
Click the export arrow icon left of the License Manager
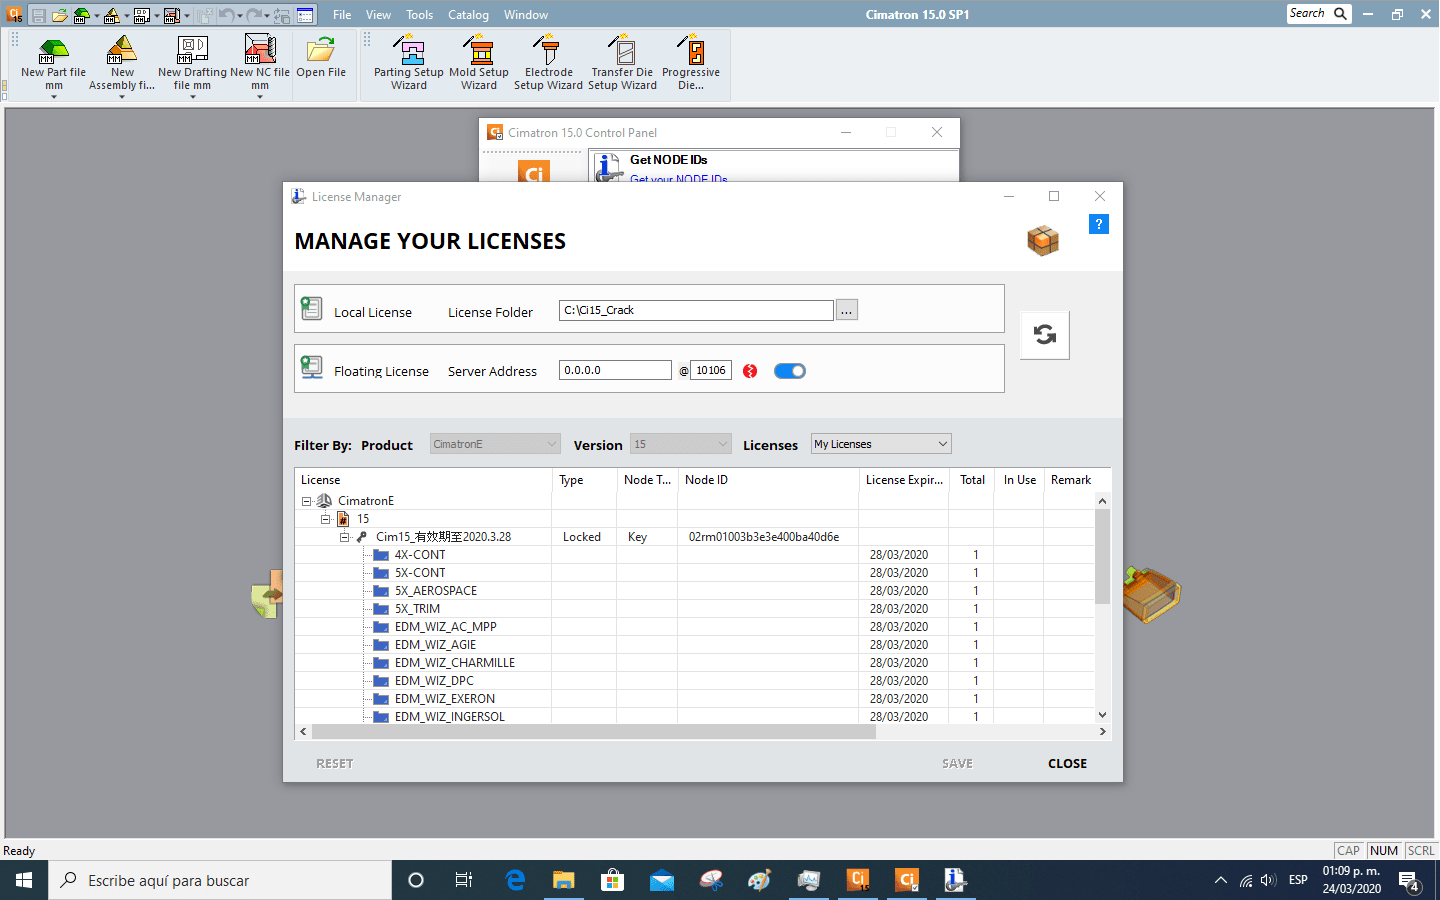tap(267, 594)
